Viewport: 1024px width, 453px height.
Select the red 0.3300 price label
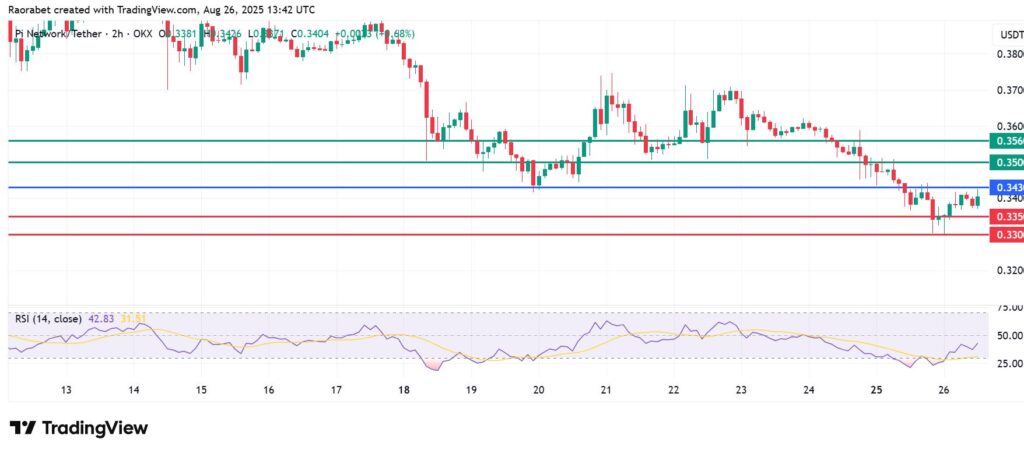(1005, 234)
